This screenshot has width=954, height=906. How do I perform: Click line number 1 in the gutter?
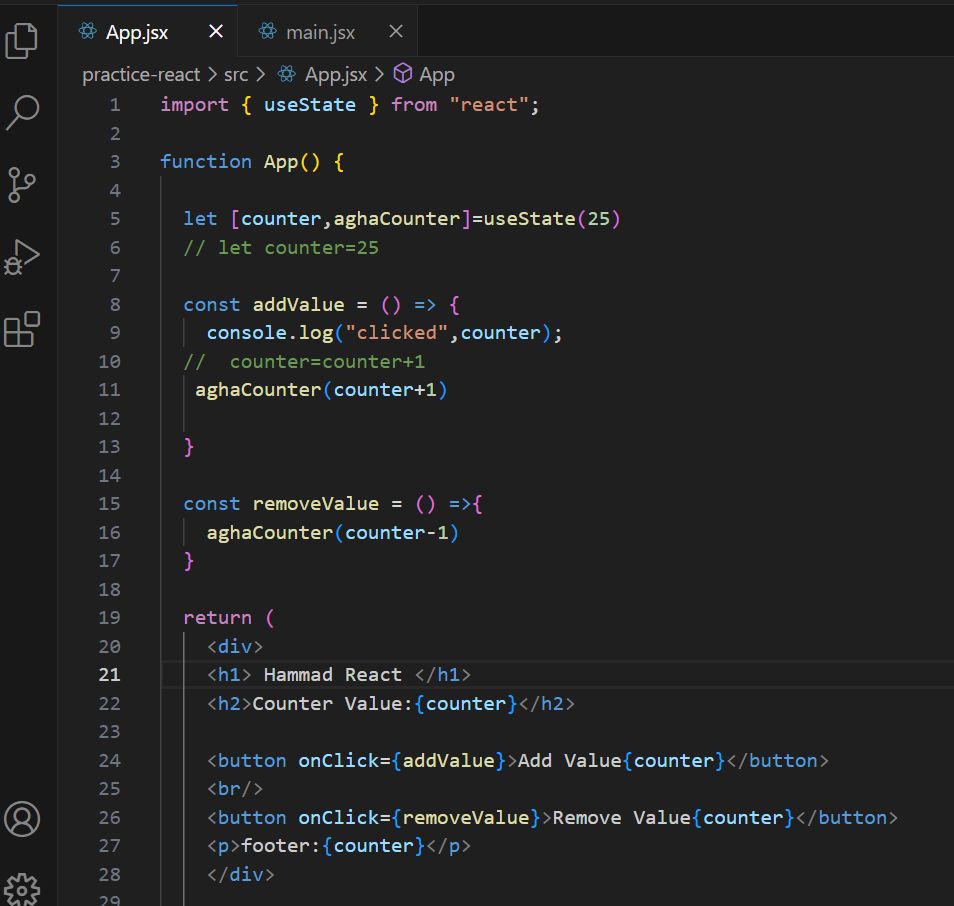point(115,105)
